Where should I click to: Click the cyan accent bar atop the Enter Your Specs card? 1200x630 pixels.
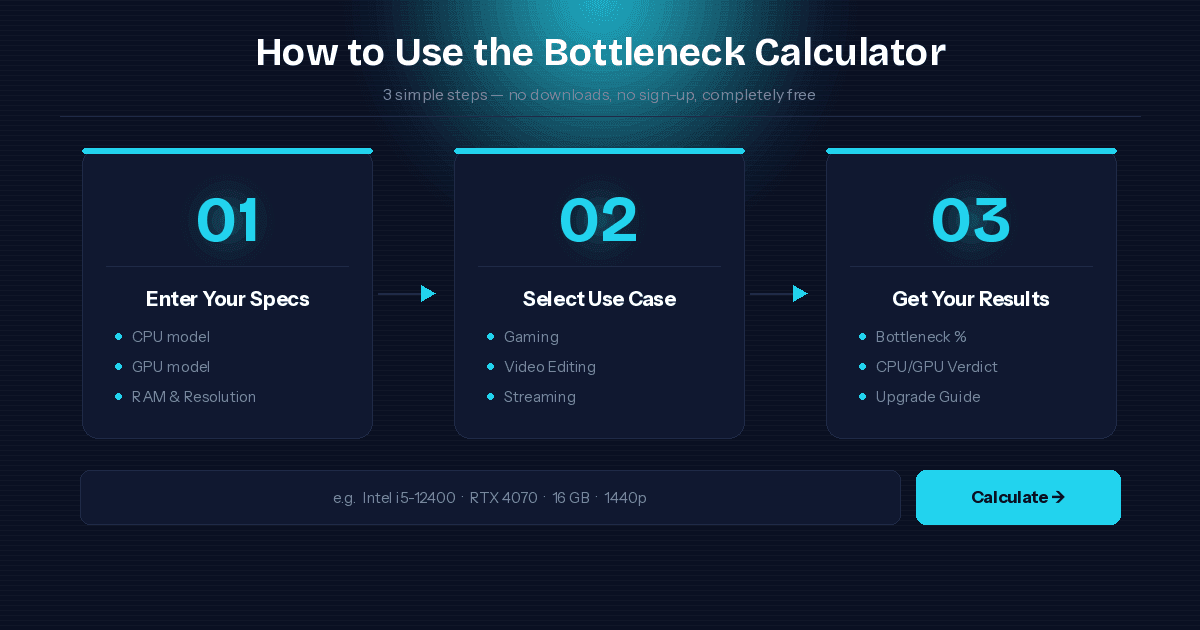pyautogui.click(x=227, y=151)
